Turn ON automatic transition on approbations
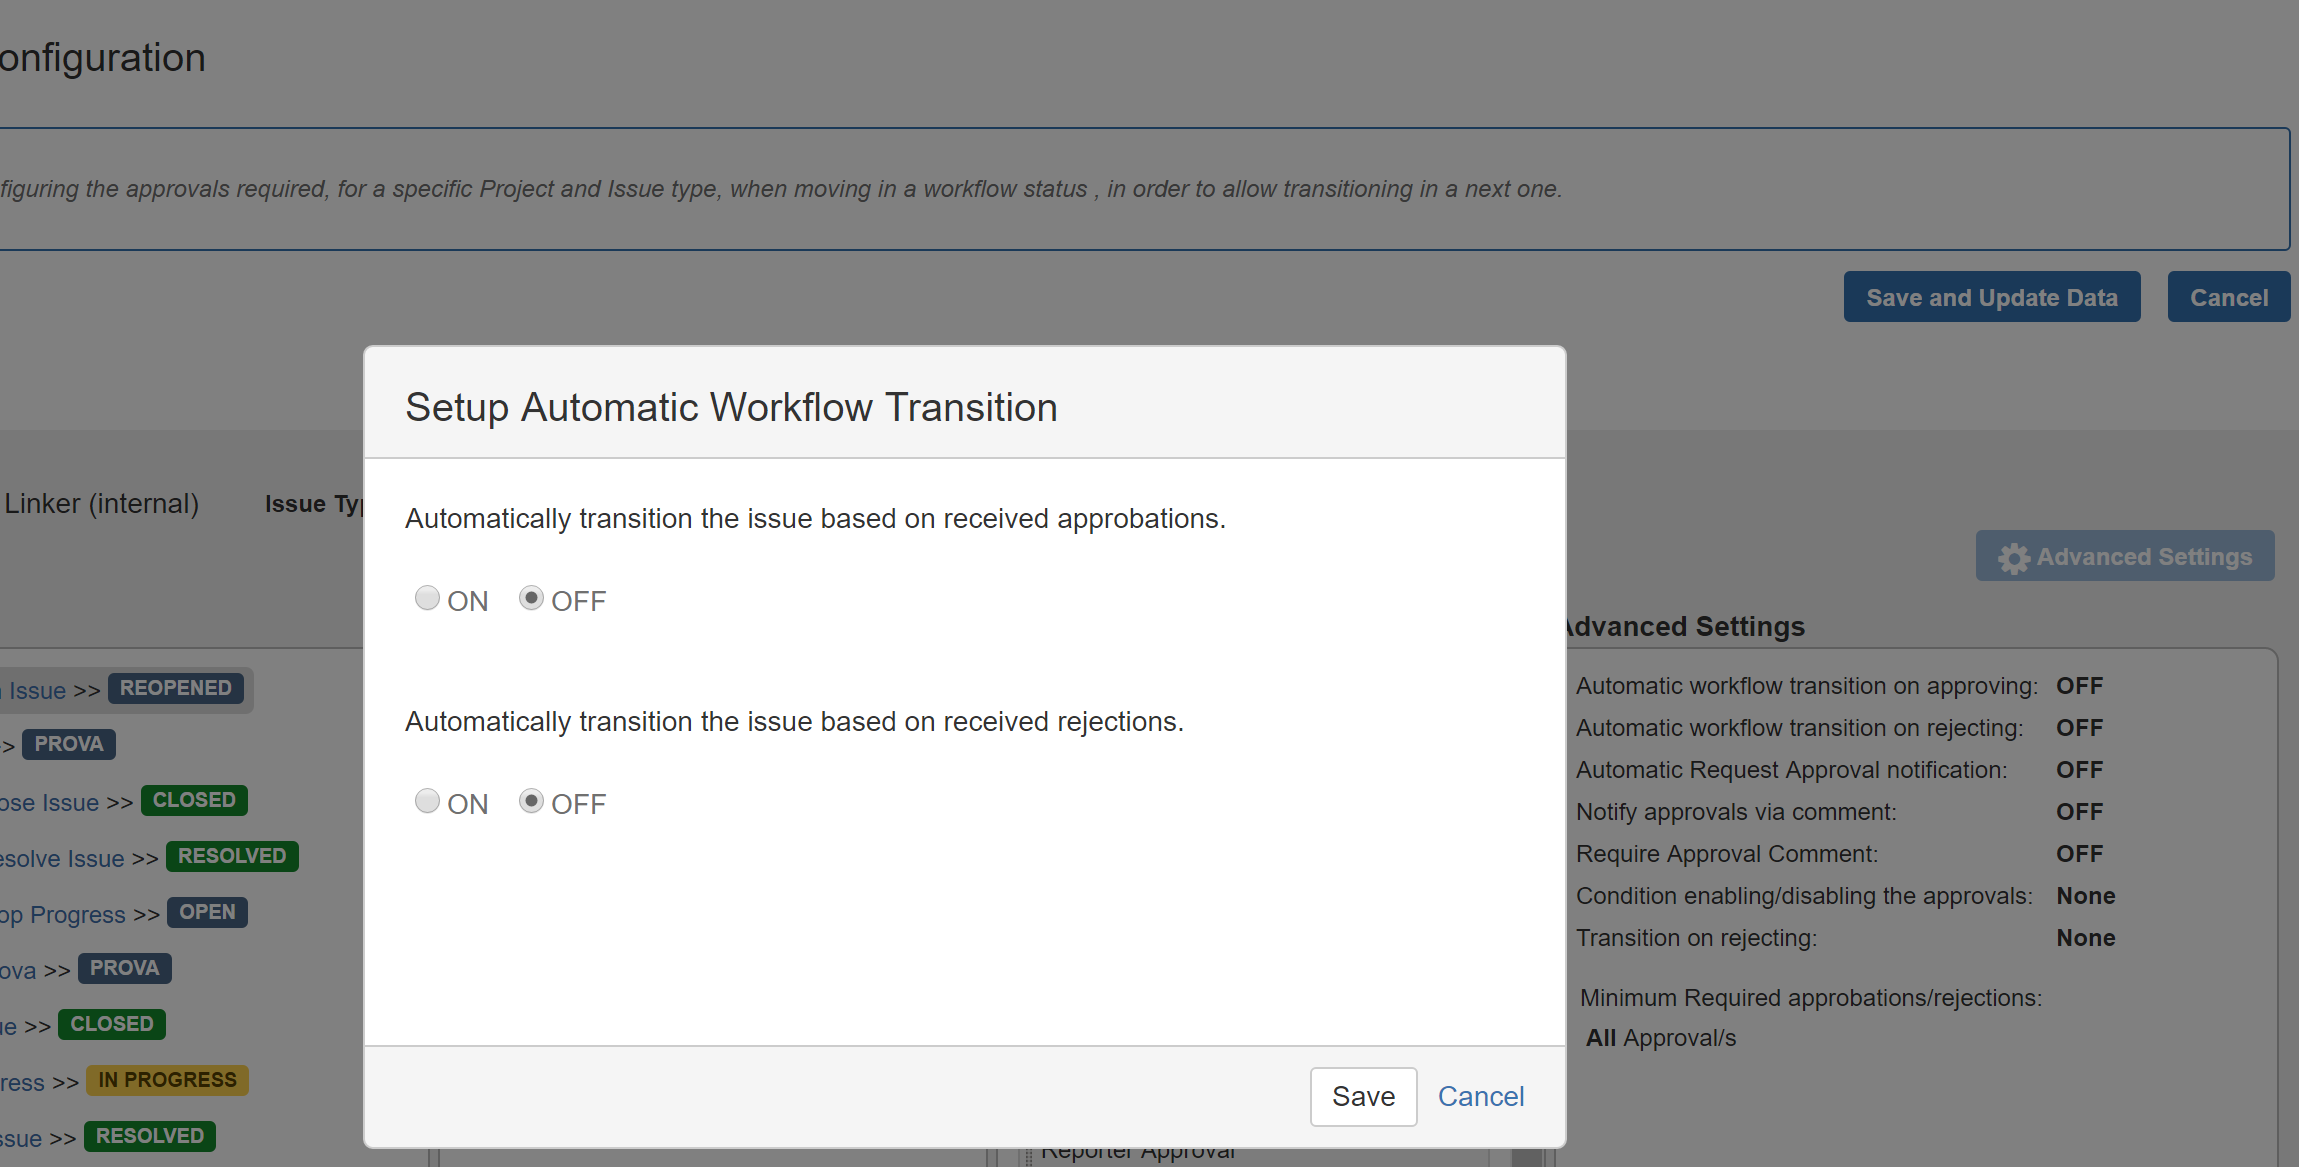The image size is (2299, 1167). (x=427, y=598)
